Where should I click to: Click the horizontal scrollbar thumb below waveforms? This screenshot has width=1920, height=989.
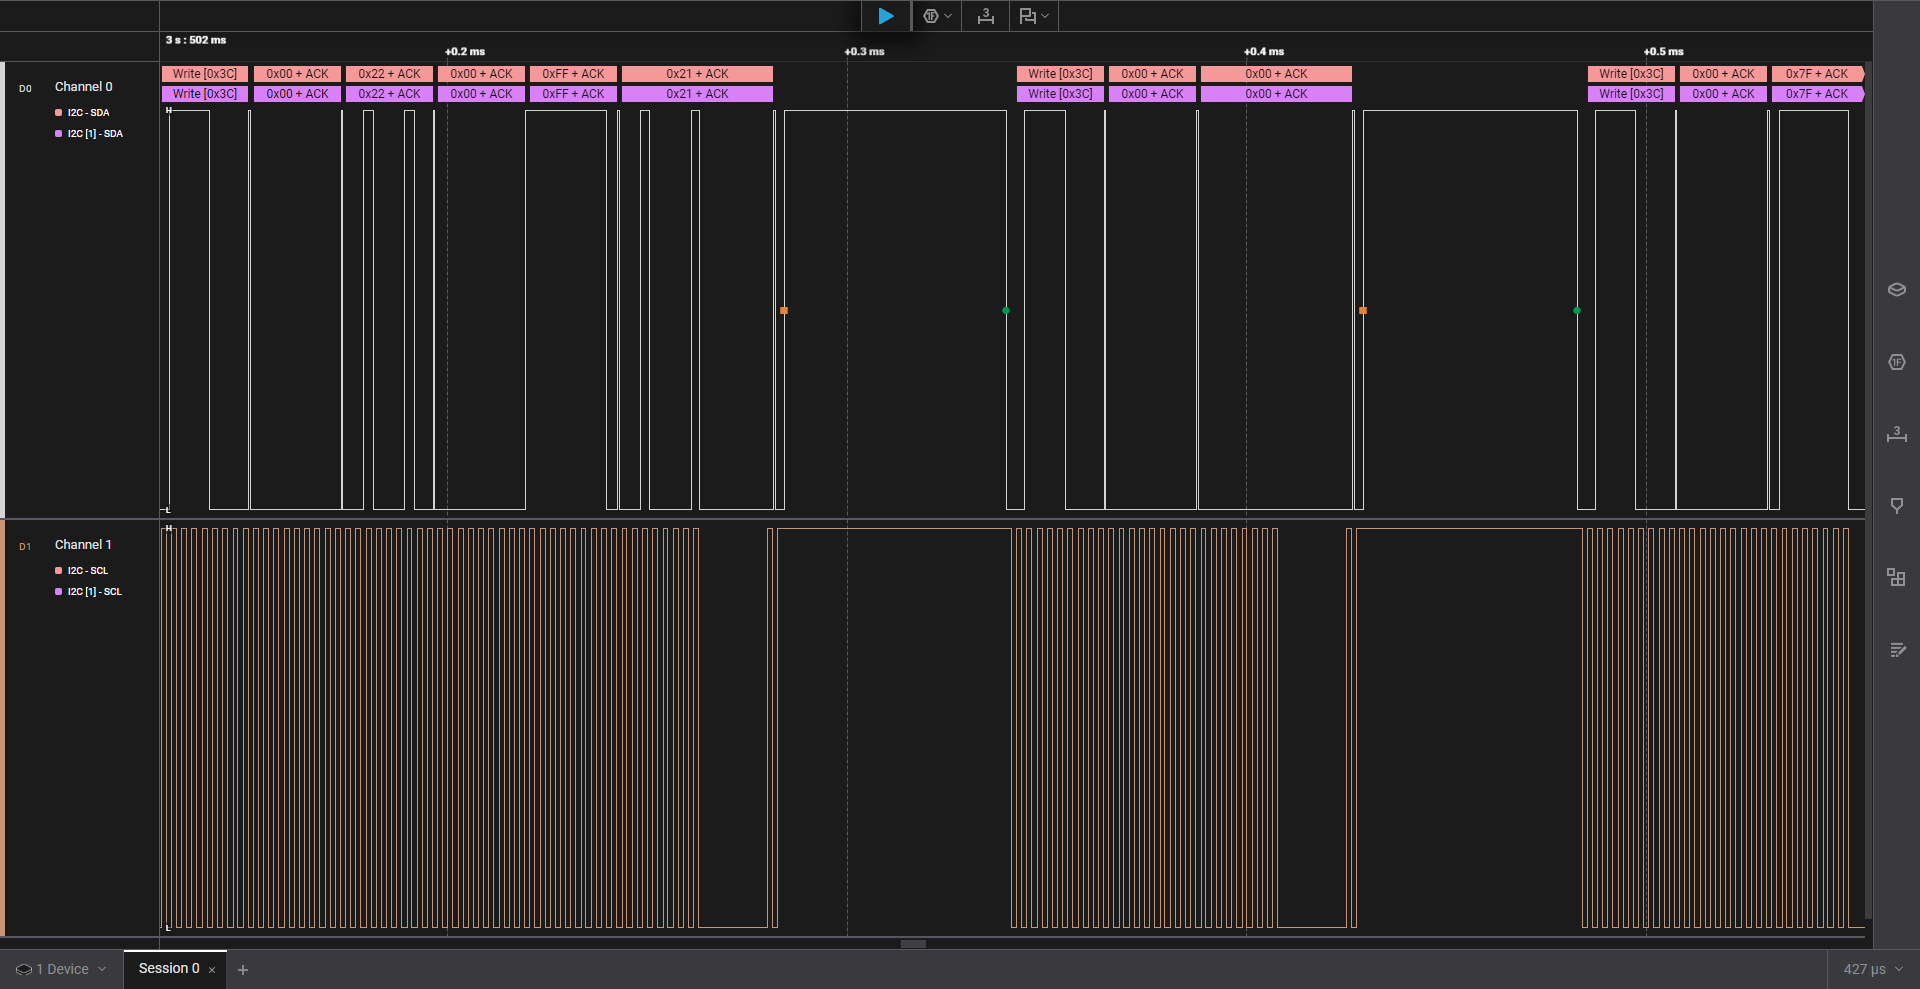coord(913,944)
